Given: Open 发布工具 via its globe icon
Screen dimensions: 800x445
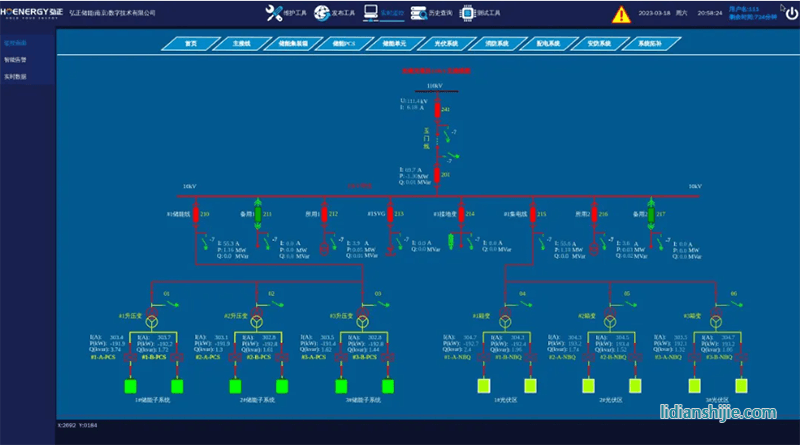Looking at the screenshot, I should [x=323, y=14].
